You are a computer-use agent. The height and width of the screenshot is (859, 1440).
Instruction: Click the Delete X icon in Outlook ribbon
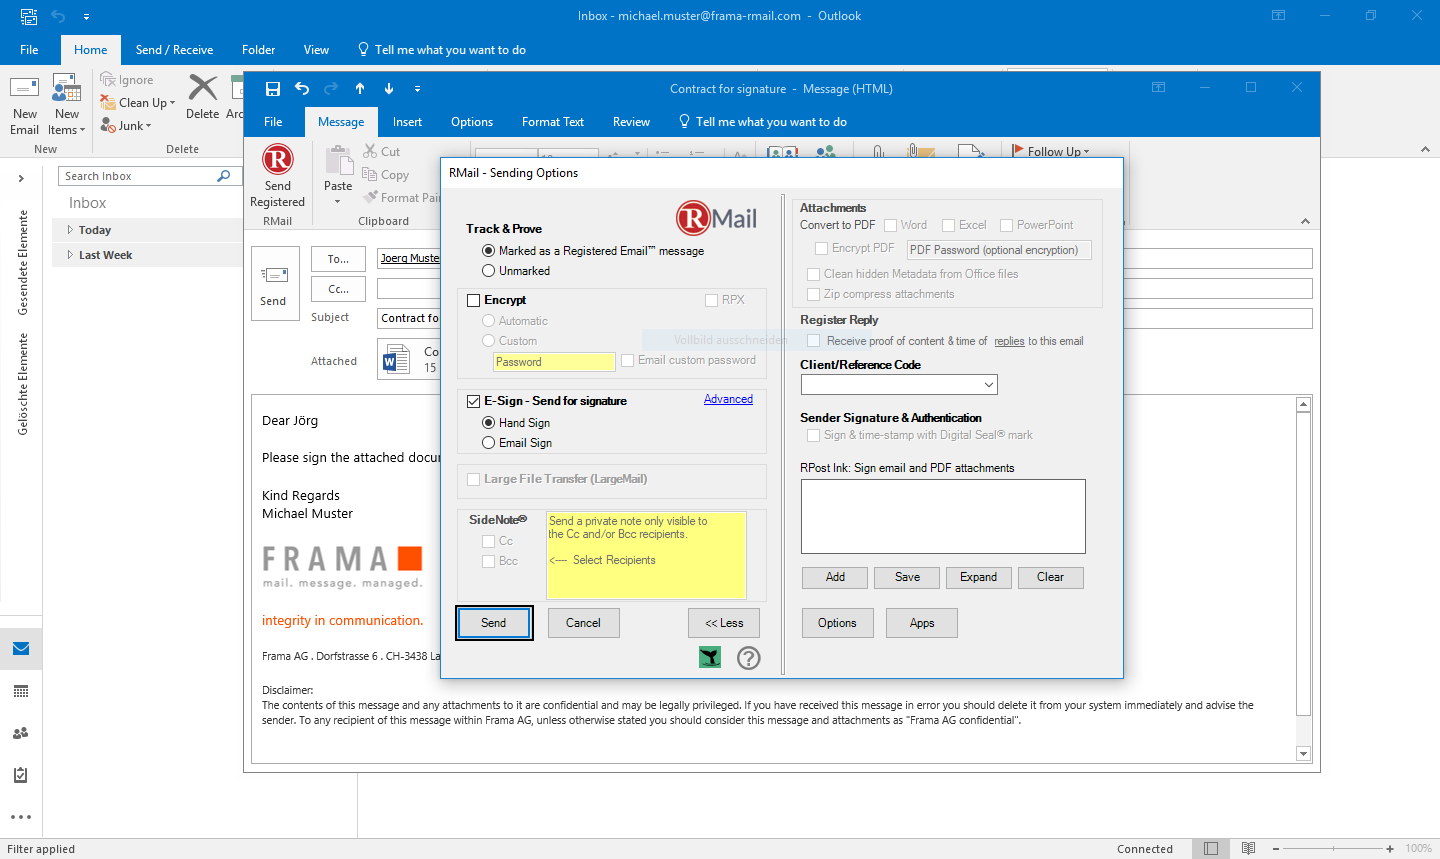(203, 88)
